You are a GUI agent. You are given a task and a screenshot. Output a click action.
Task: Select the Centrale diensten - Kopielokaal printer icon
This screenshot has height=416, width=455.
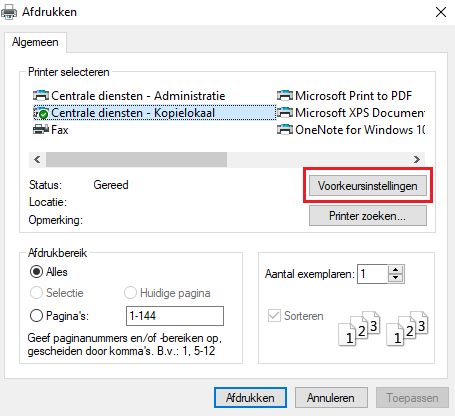[41, 113]
